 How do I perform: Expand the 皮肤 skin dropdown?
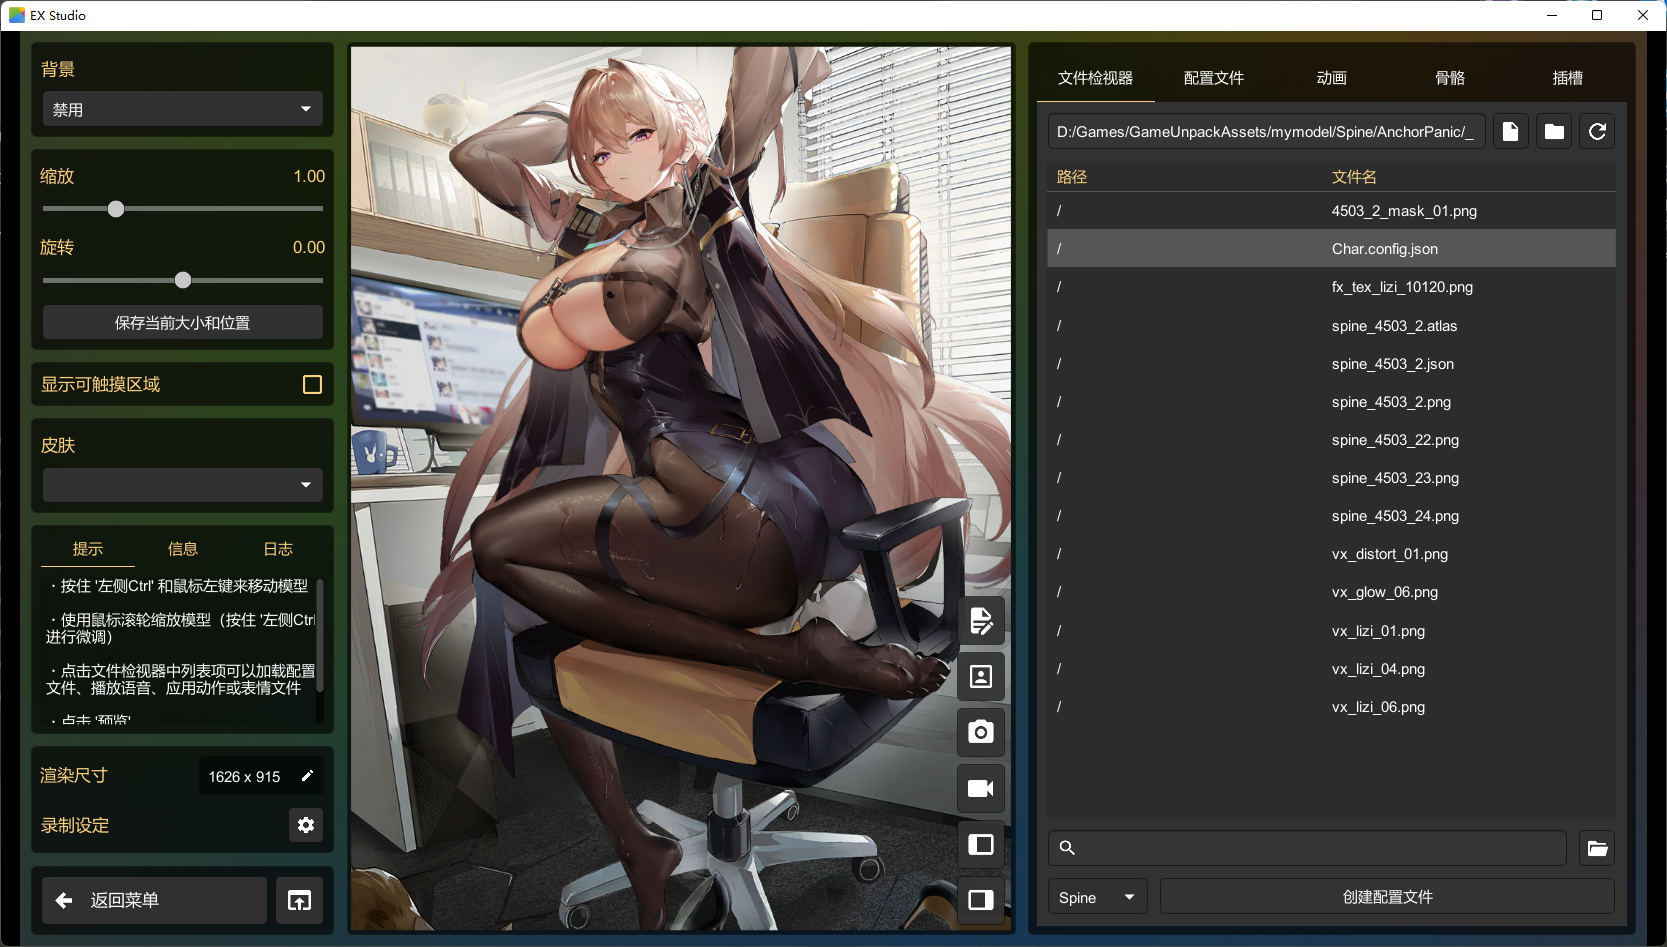tap(183, 485)
